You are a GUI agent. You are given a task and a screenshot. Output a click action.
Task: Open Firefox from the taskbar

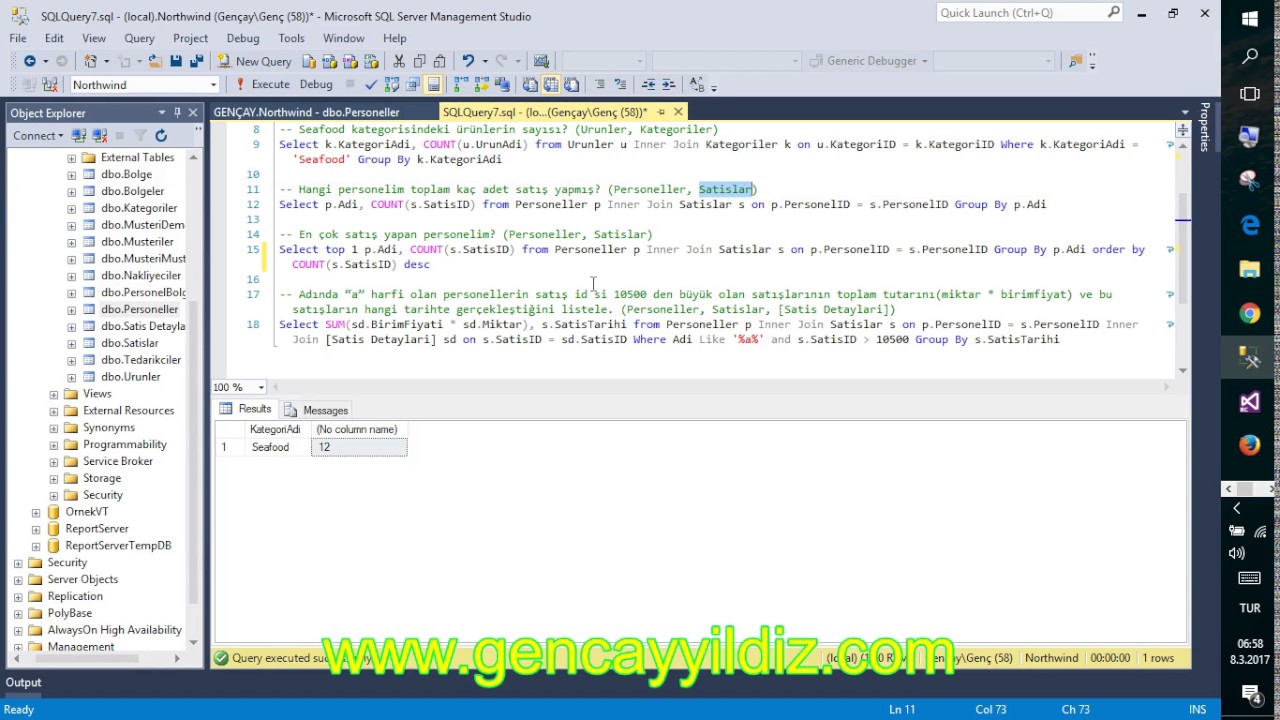click(1250, 445)
